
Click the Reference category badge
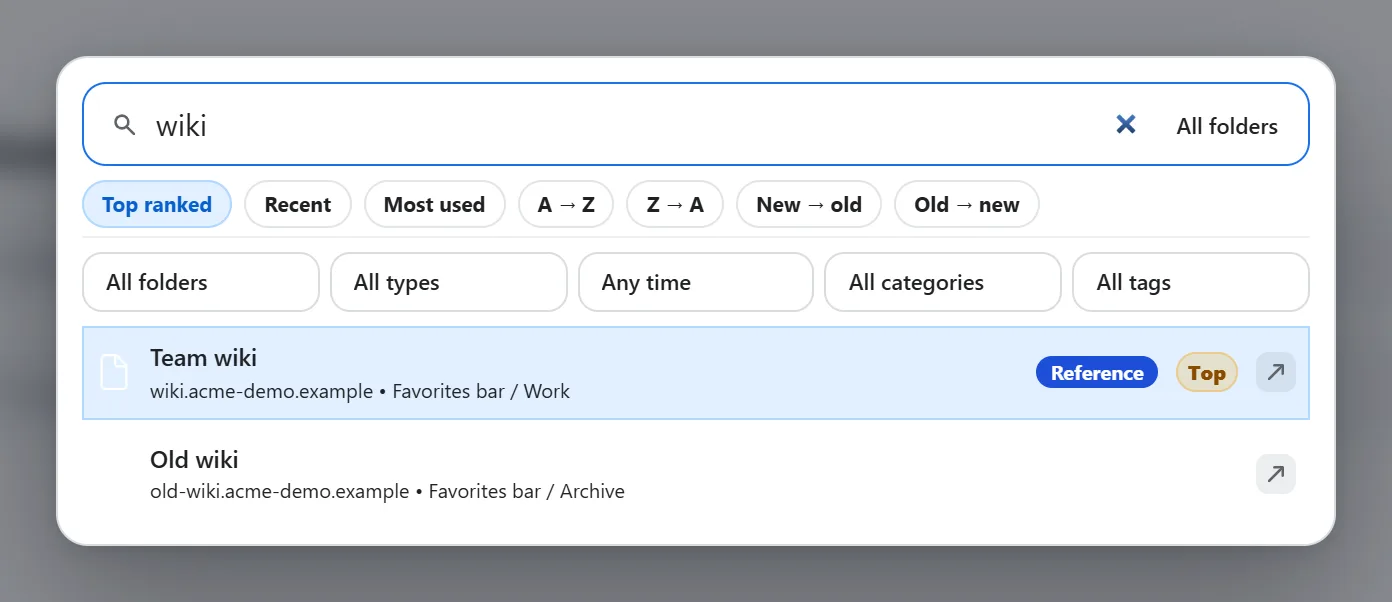pos(1097,373)
